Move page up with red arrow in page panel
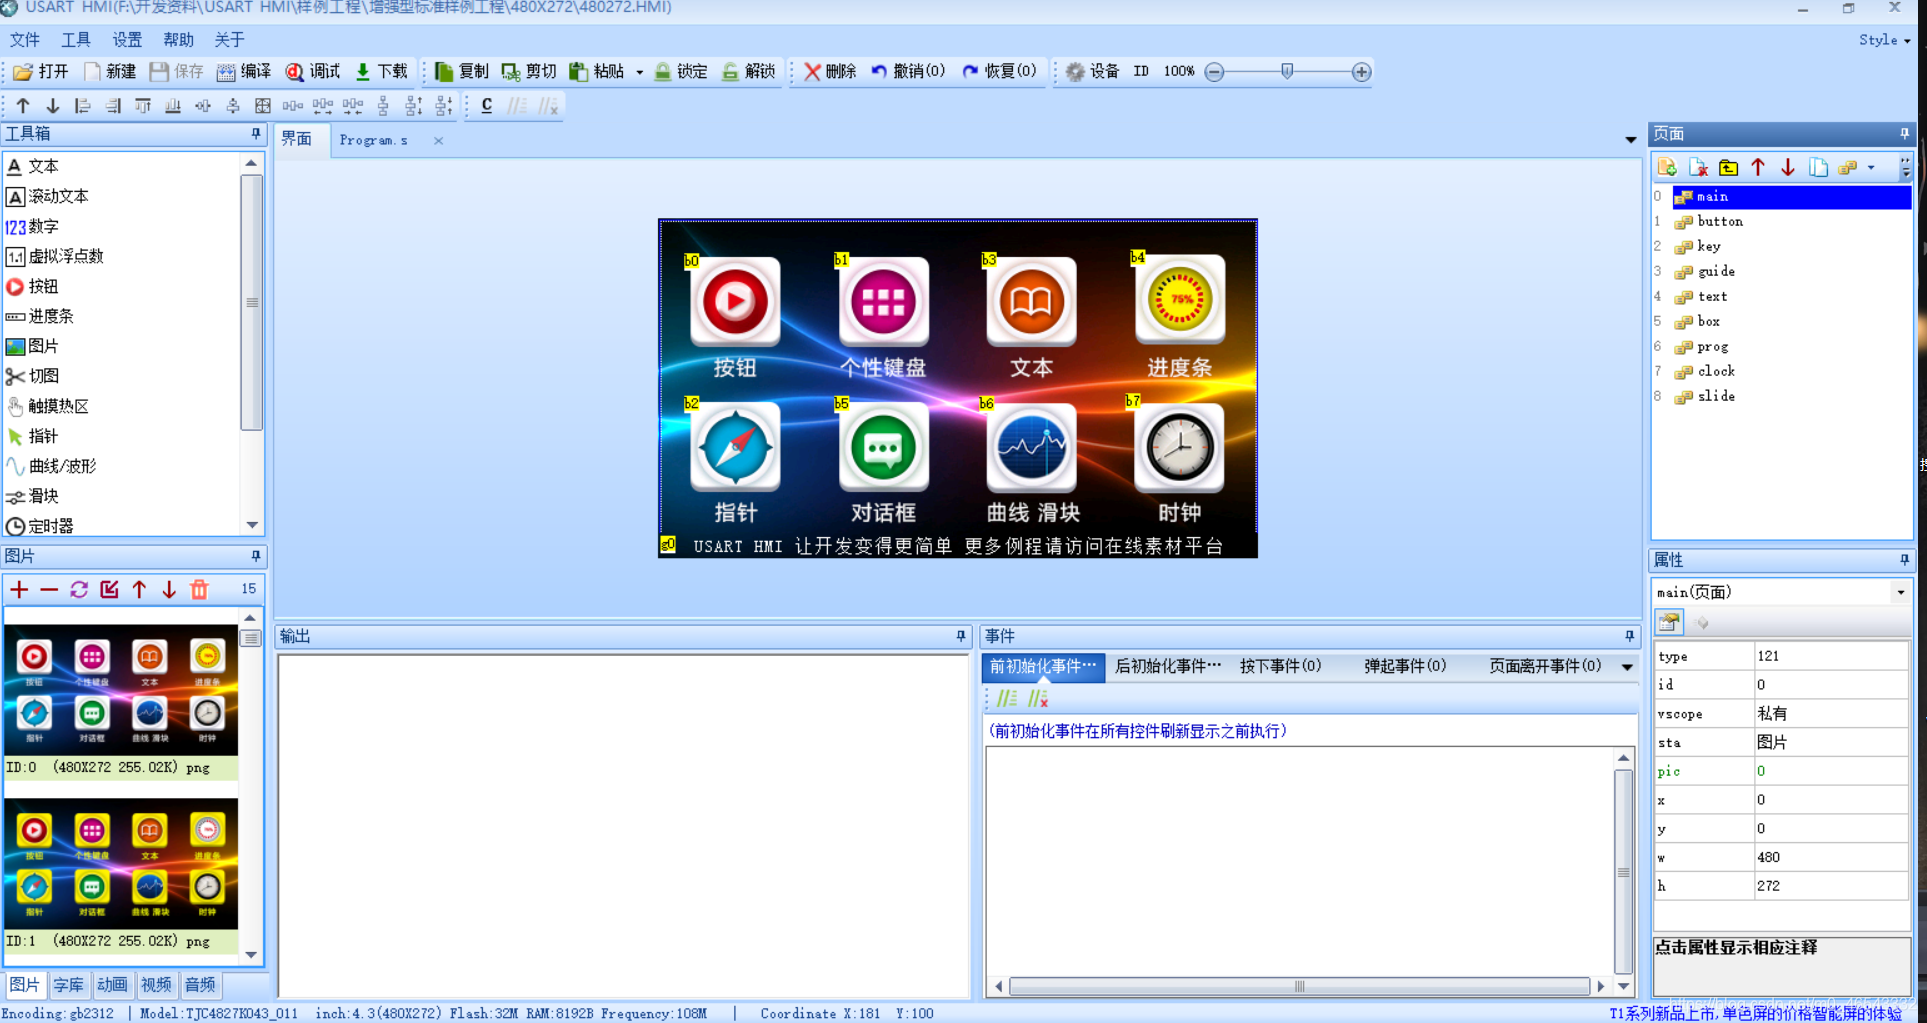Screen dimensions: 1927x1023 1758,167
